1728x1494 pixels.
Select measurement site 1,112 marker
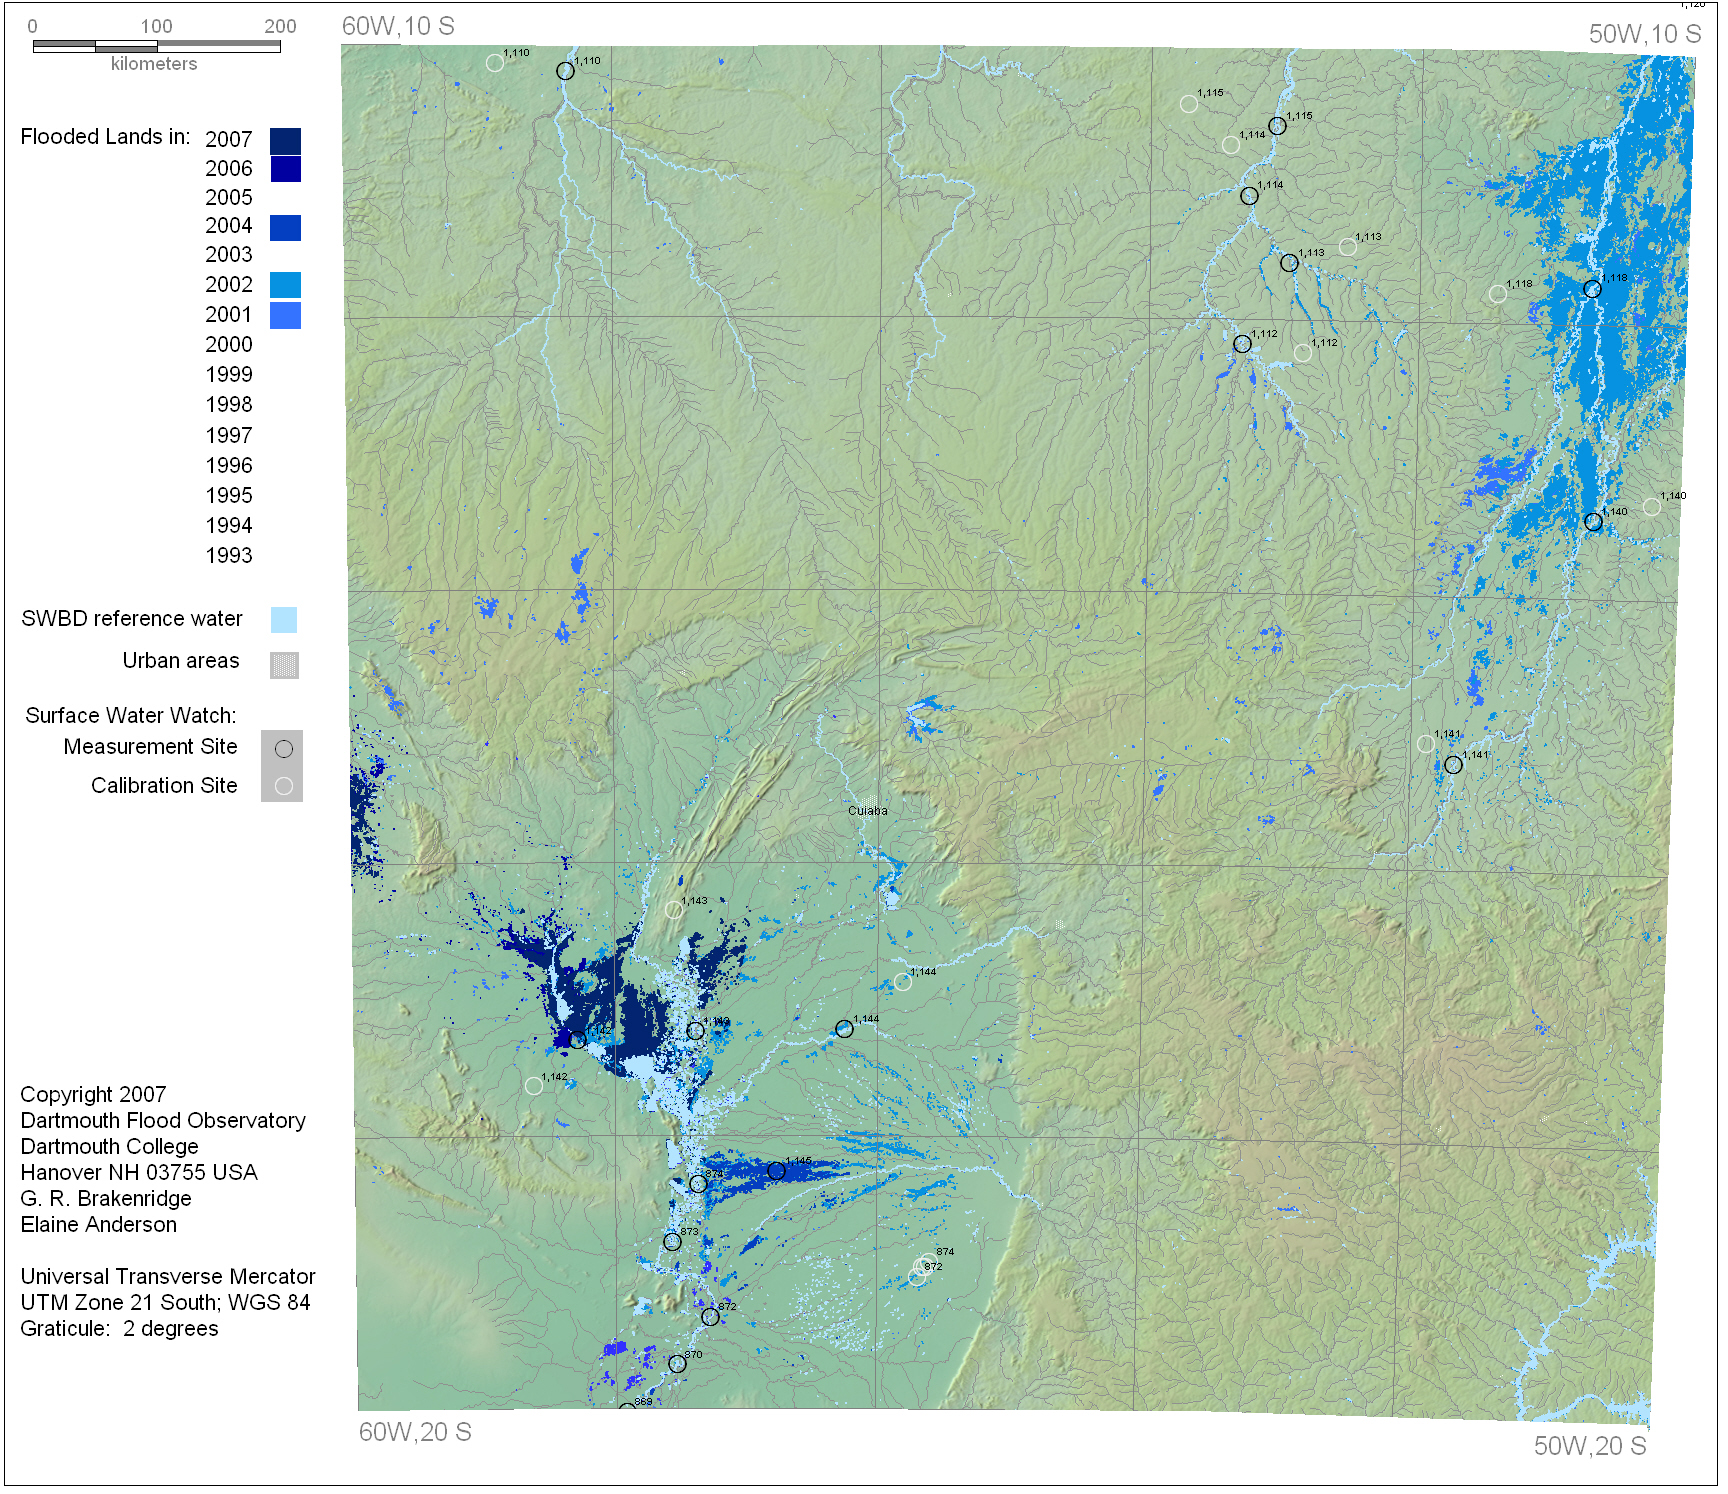click(x=1242, y=344)
